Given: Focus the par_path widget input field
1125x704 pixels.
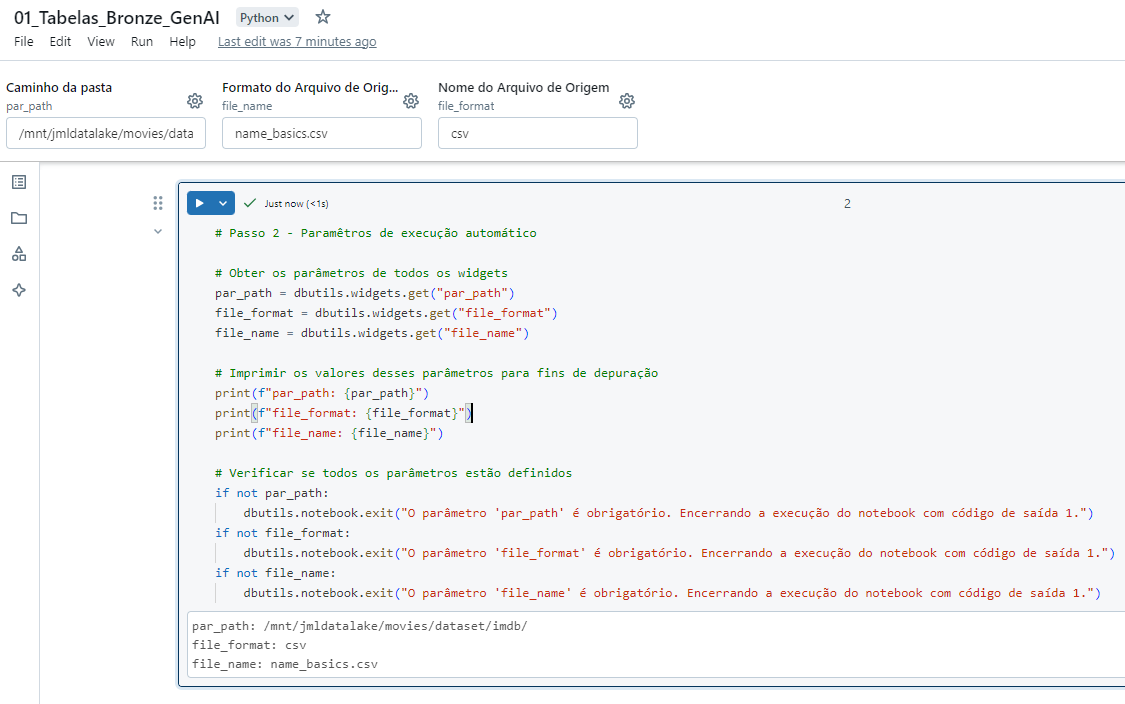Looking at the screenshot, I should pos(106,133).
